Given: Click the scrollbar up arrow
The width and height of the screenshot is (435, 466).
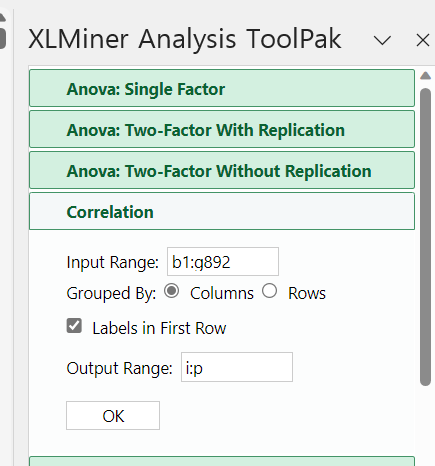Looking at the screenshot, I should (x=425, y=76).
